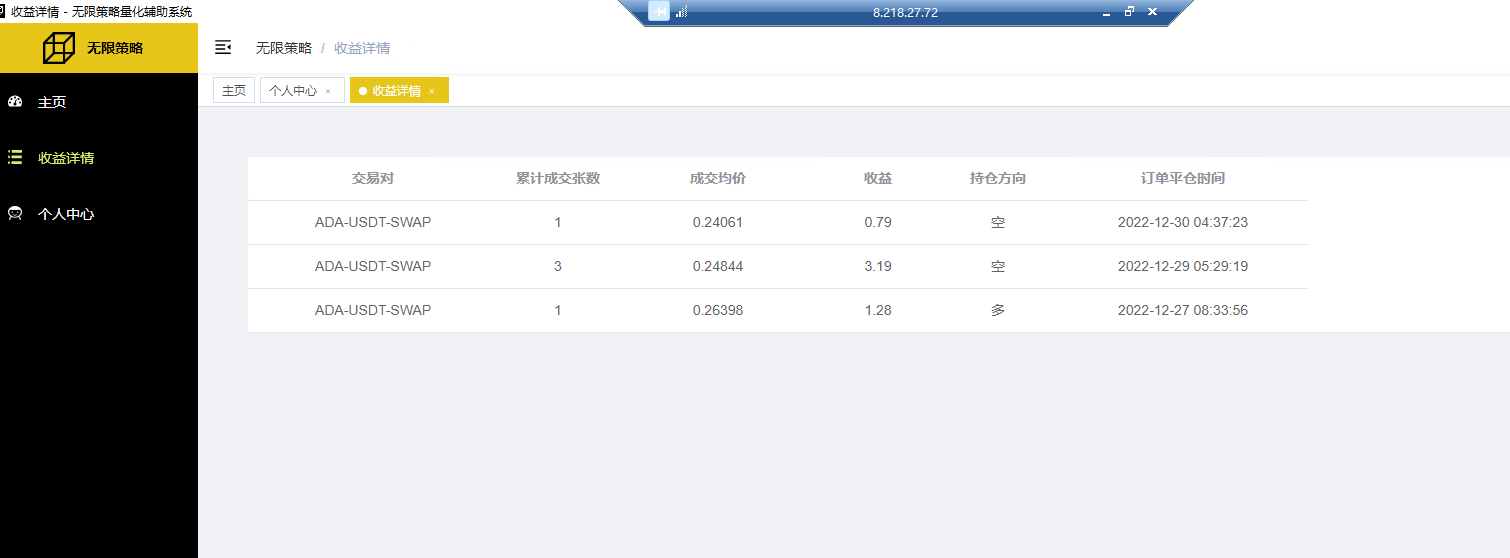Click close time 2022-12-30 04:37:23
Image resolution: width=1510 pixels, height=558 pixels.
click(x=1183, y=222)
